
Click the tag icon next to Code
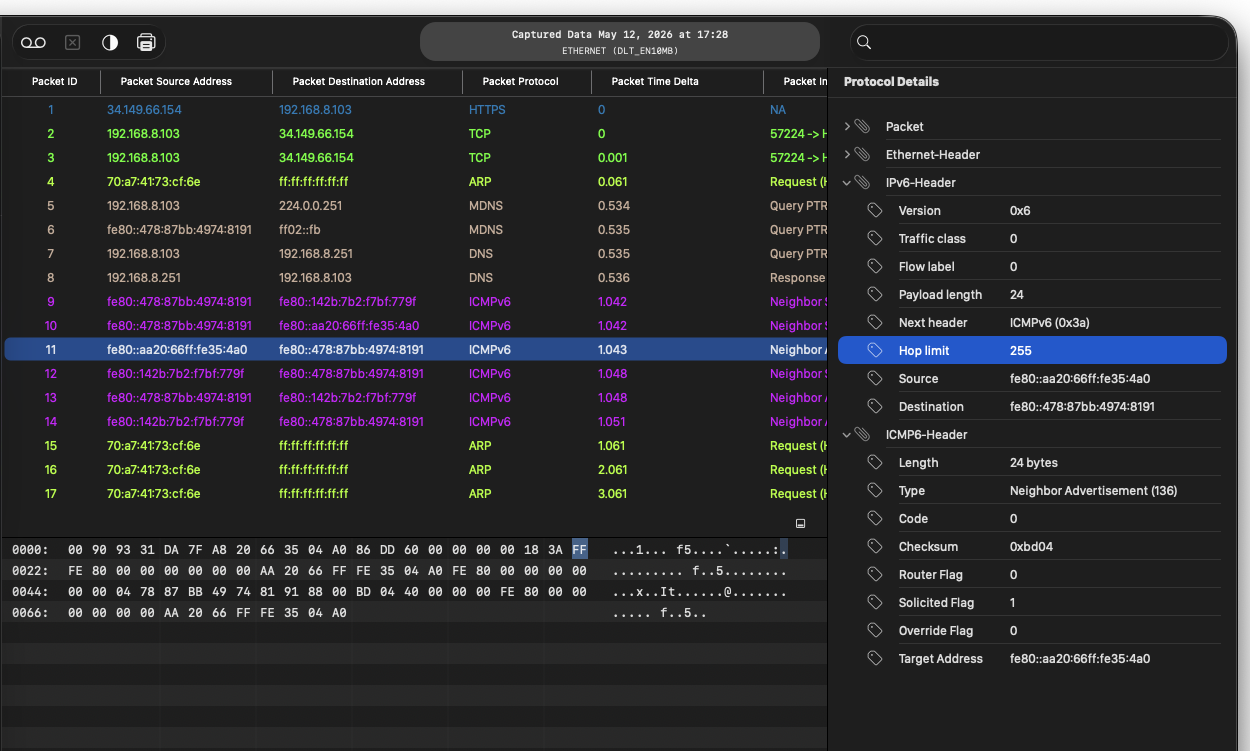[875, 519]
